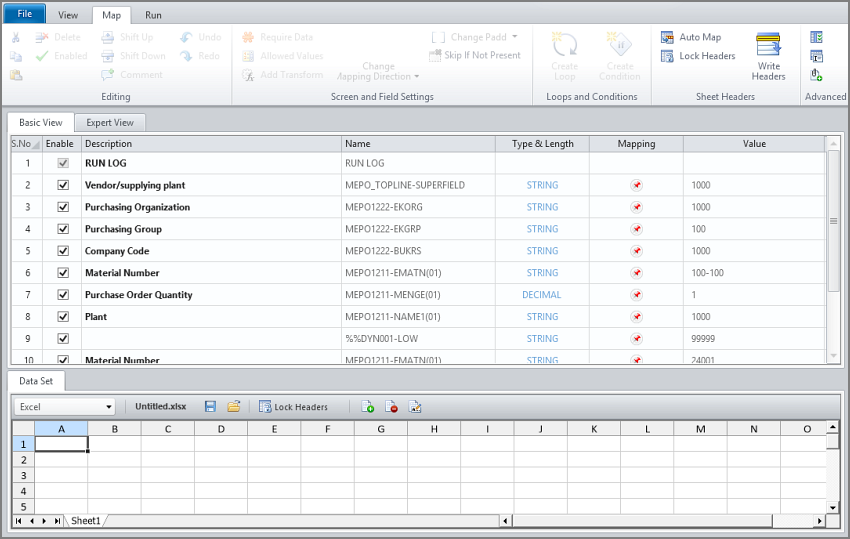Select the Data Set tab
The width and height of the screenshot is (850, 539).
[x=36, y=381]
